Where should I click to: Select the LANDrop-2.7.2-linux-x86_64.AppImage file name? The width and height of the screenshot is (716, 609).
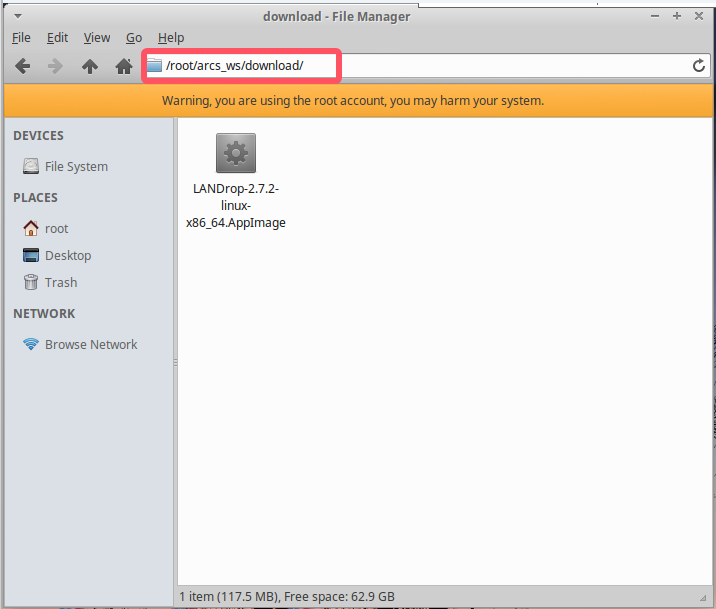(x=236, y=205)
